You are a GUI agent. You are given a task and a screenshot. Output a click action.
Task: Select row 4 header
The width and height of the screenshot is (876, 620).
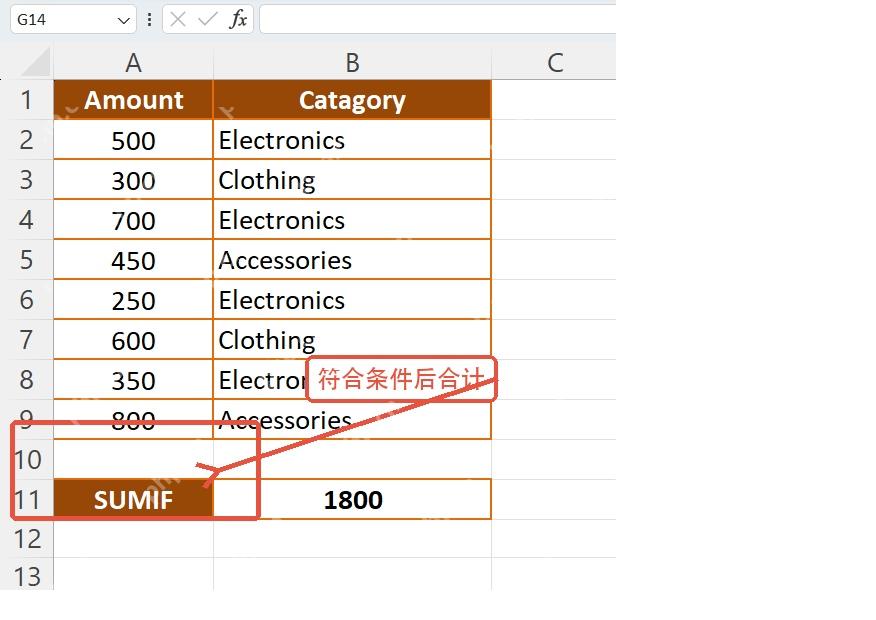pyautogui.click(x=26, y=220)
